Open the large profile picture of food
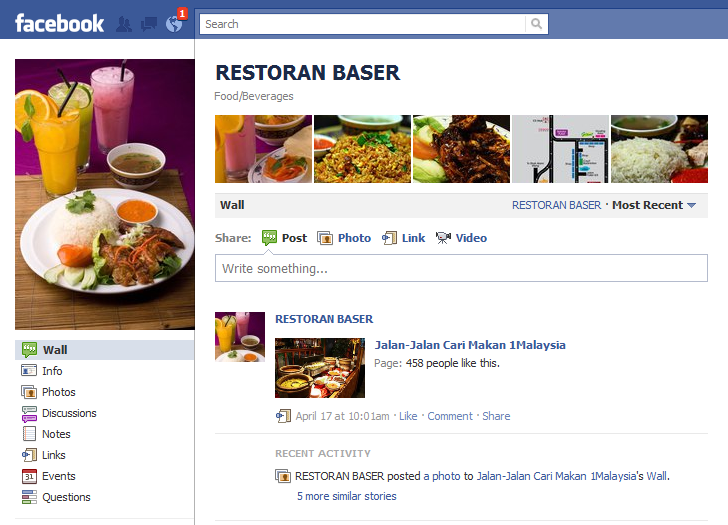This screenshot has width=728, height=525. 104,194
